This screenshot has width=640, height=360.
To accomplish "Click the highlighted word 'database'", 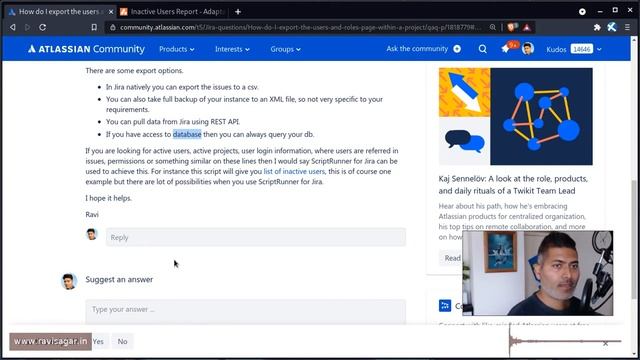I will click(x=187, y=134).
